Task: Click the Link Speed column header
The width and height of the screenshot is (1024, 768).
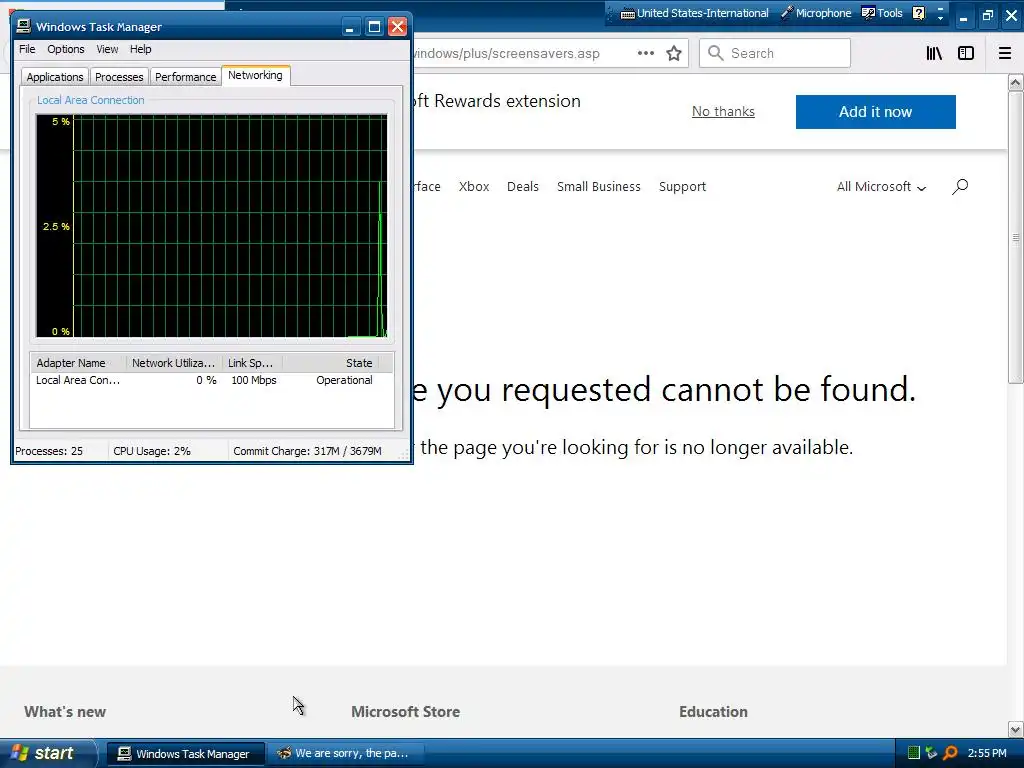Action: click(x=252, y=362)
